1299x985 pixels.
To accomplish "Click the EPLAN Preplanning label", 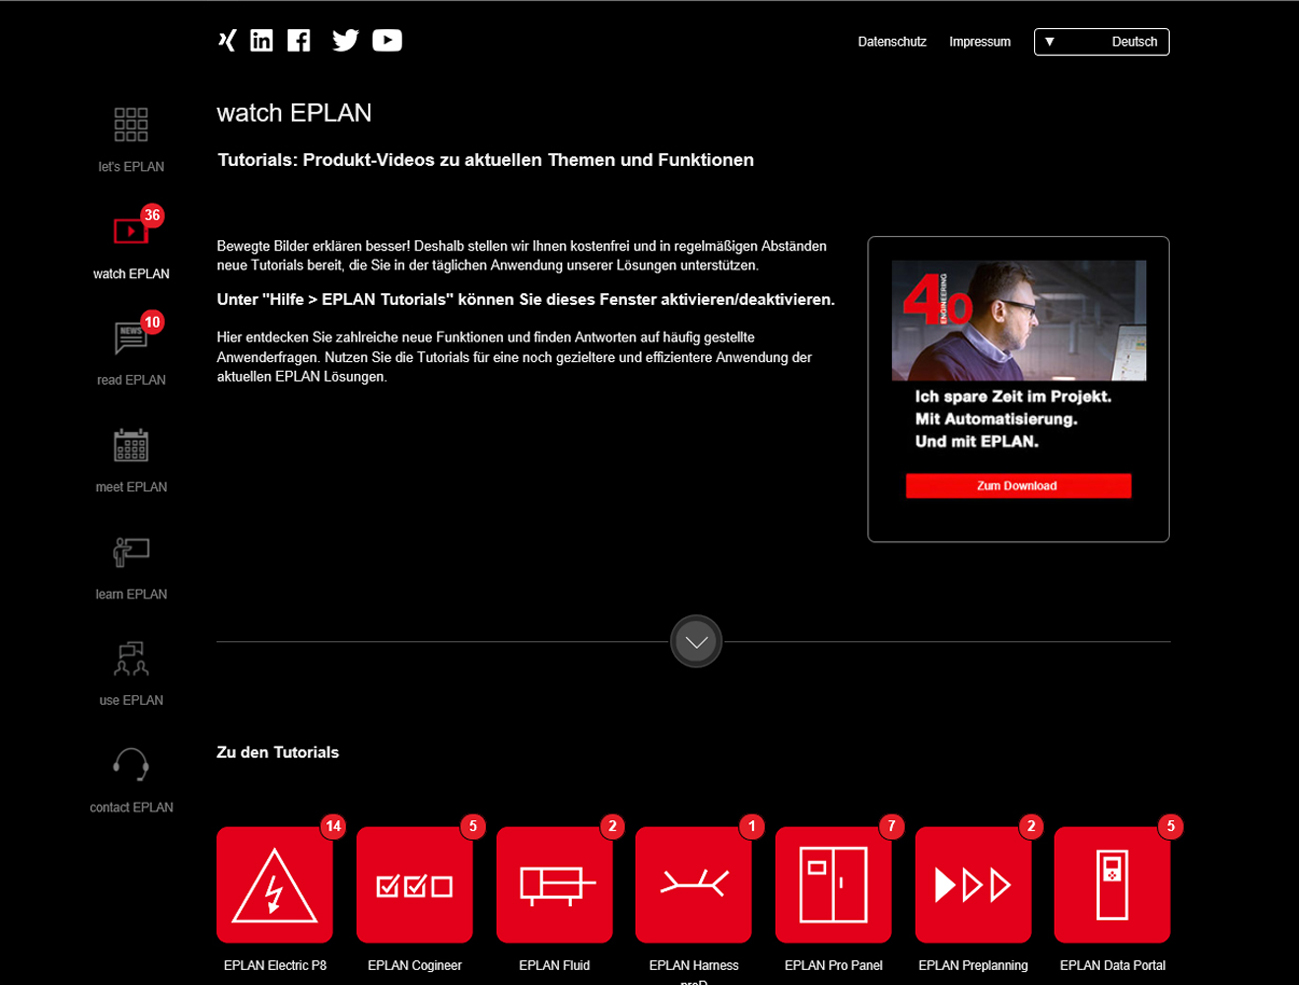I will coord(973,965).
